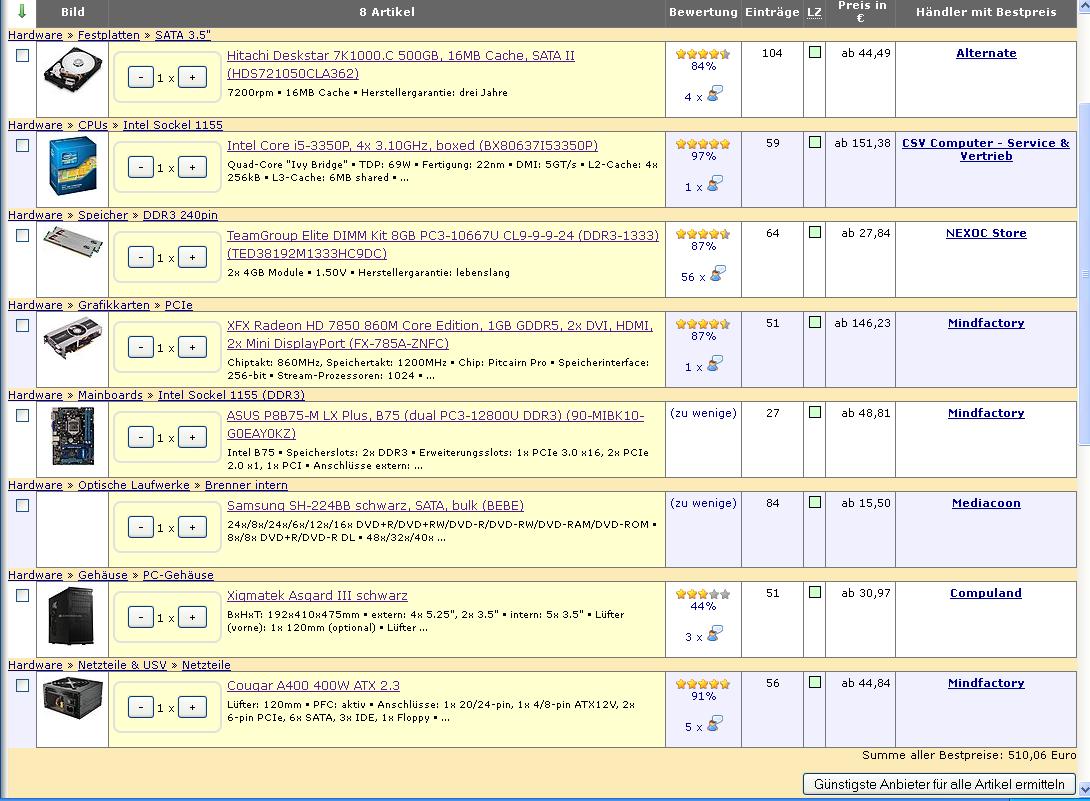Open ASUS P8B75-M mainboard image
The image size is (1090, 801).
pyautogui.click(x=72, y=436)
